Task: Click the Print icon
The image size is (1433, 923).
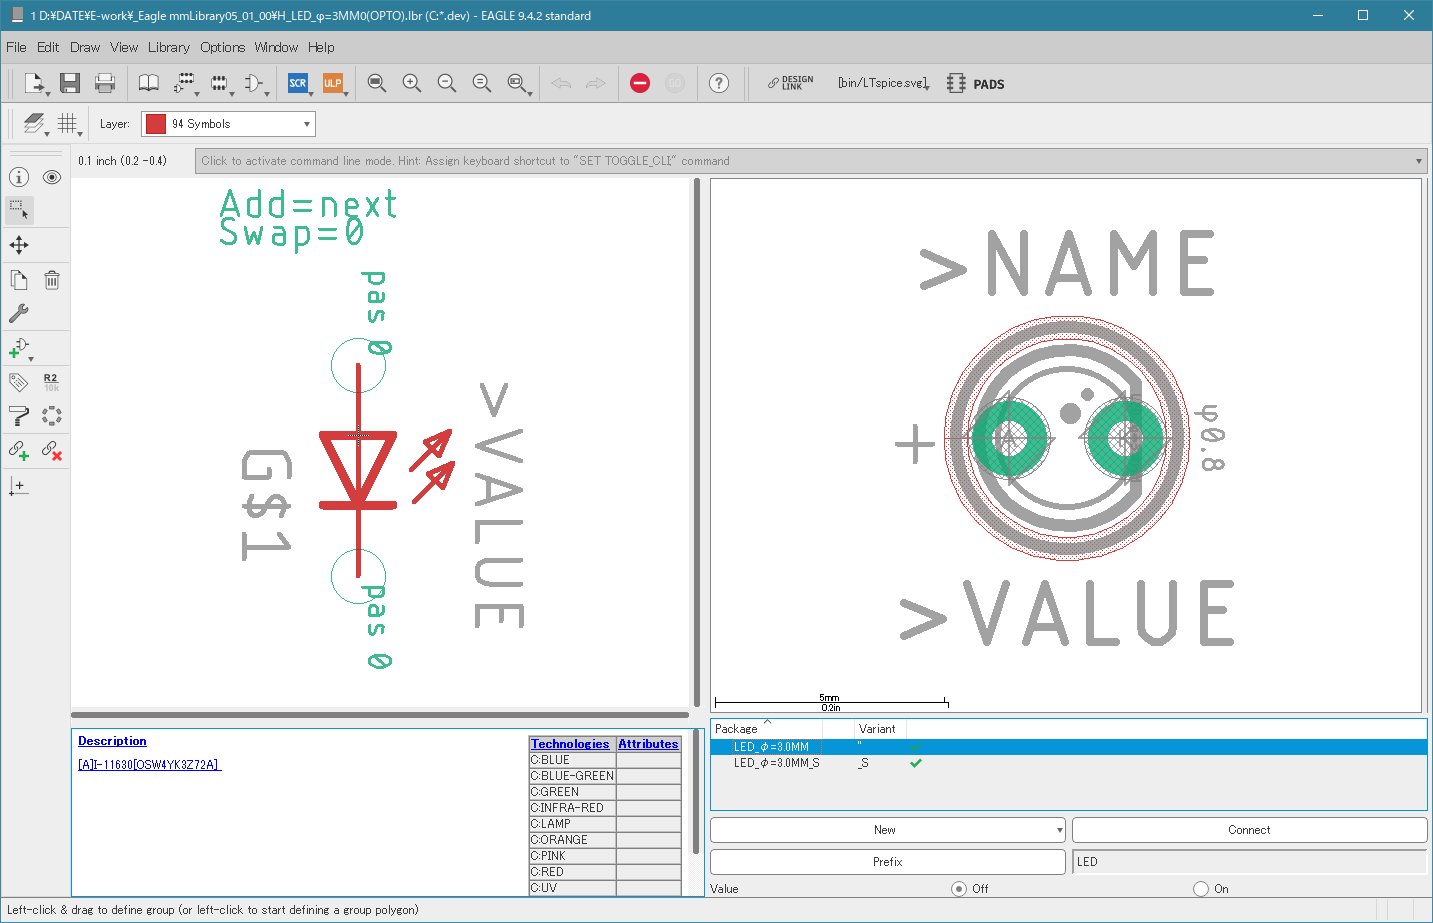Action: click(104, 83)
